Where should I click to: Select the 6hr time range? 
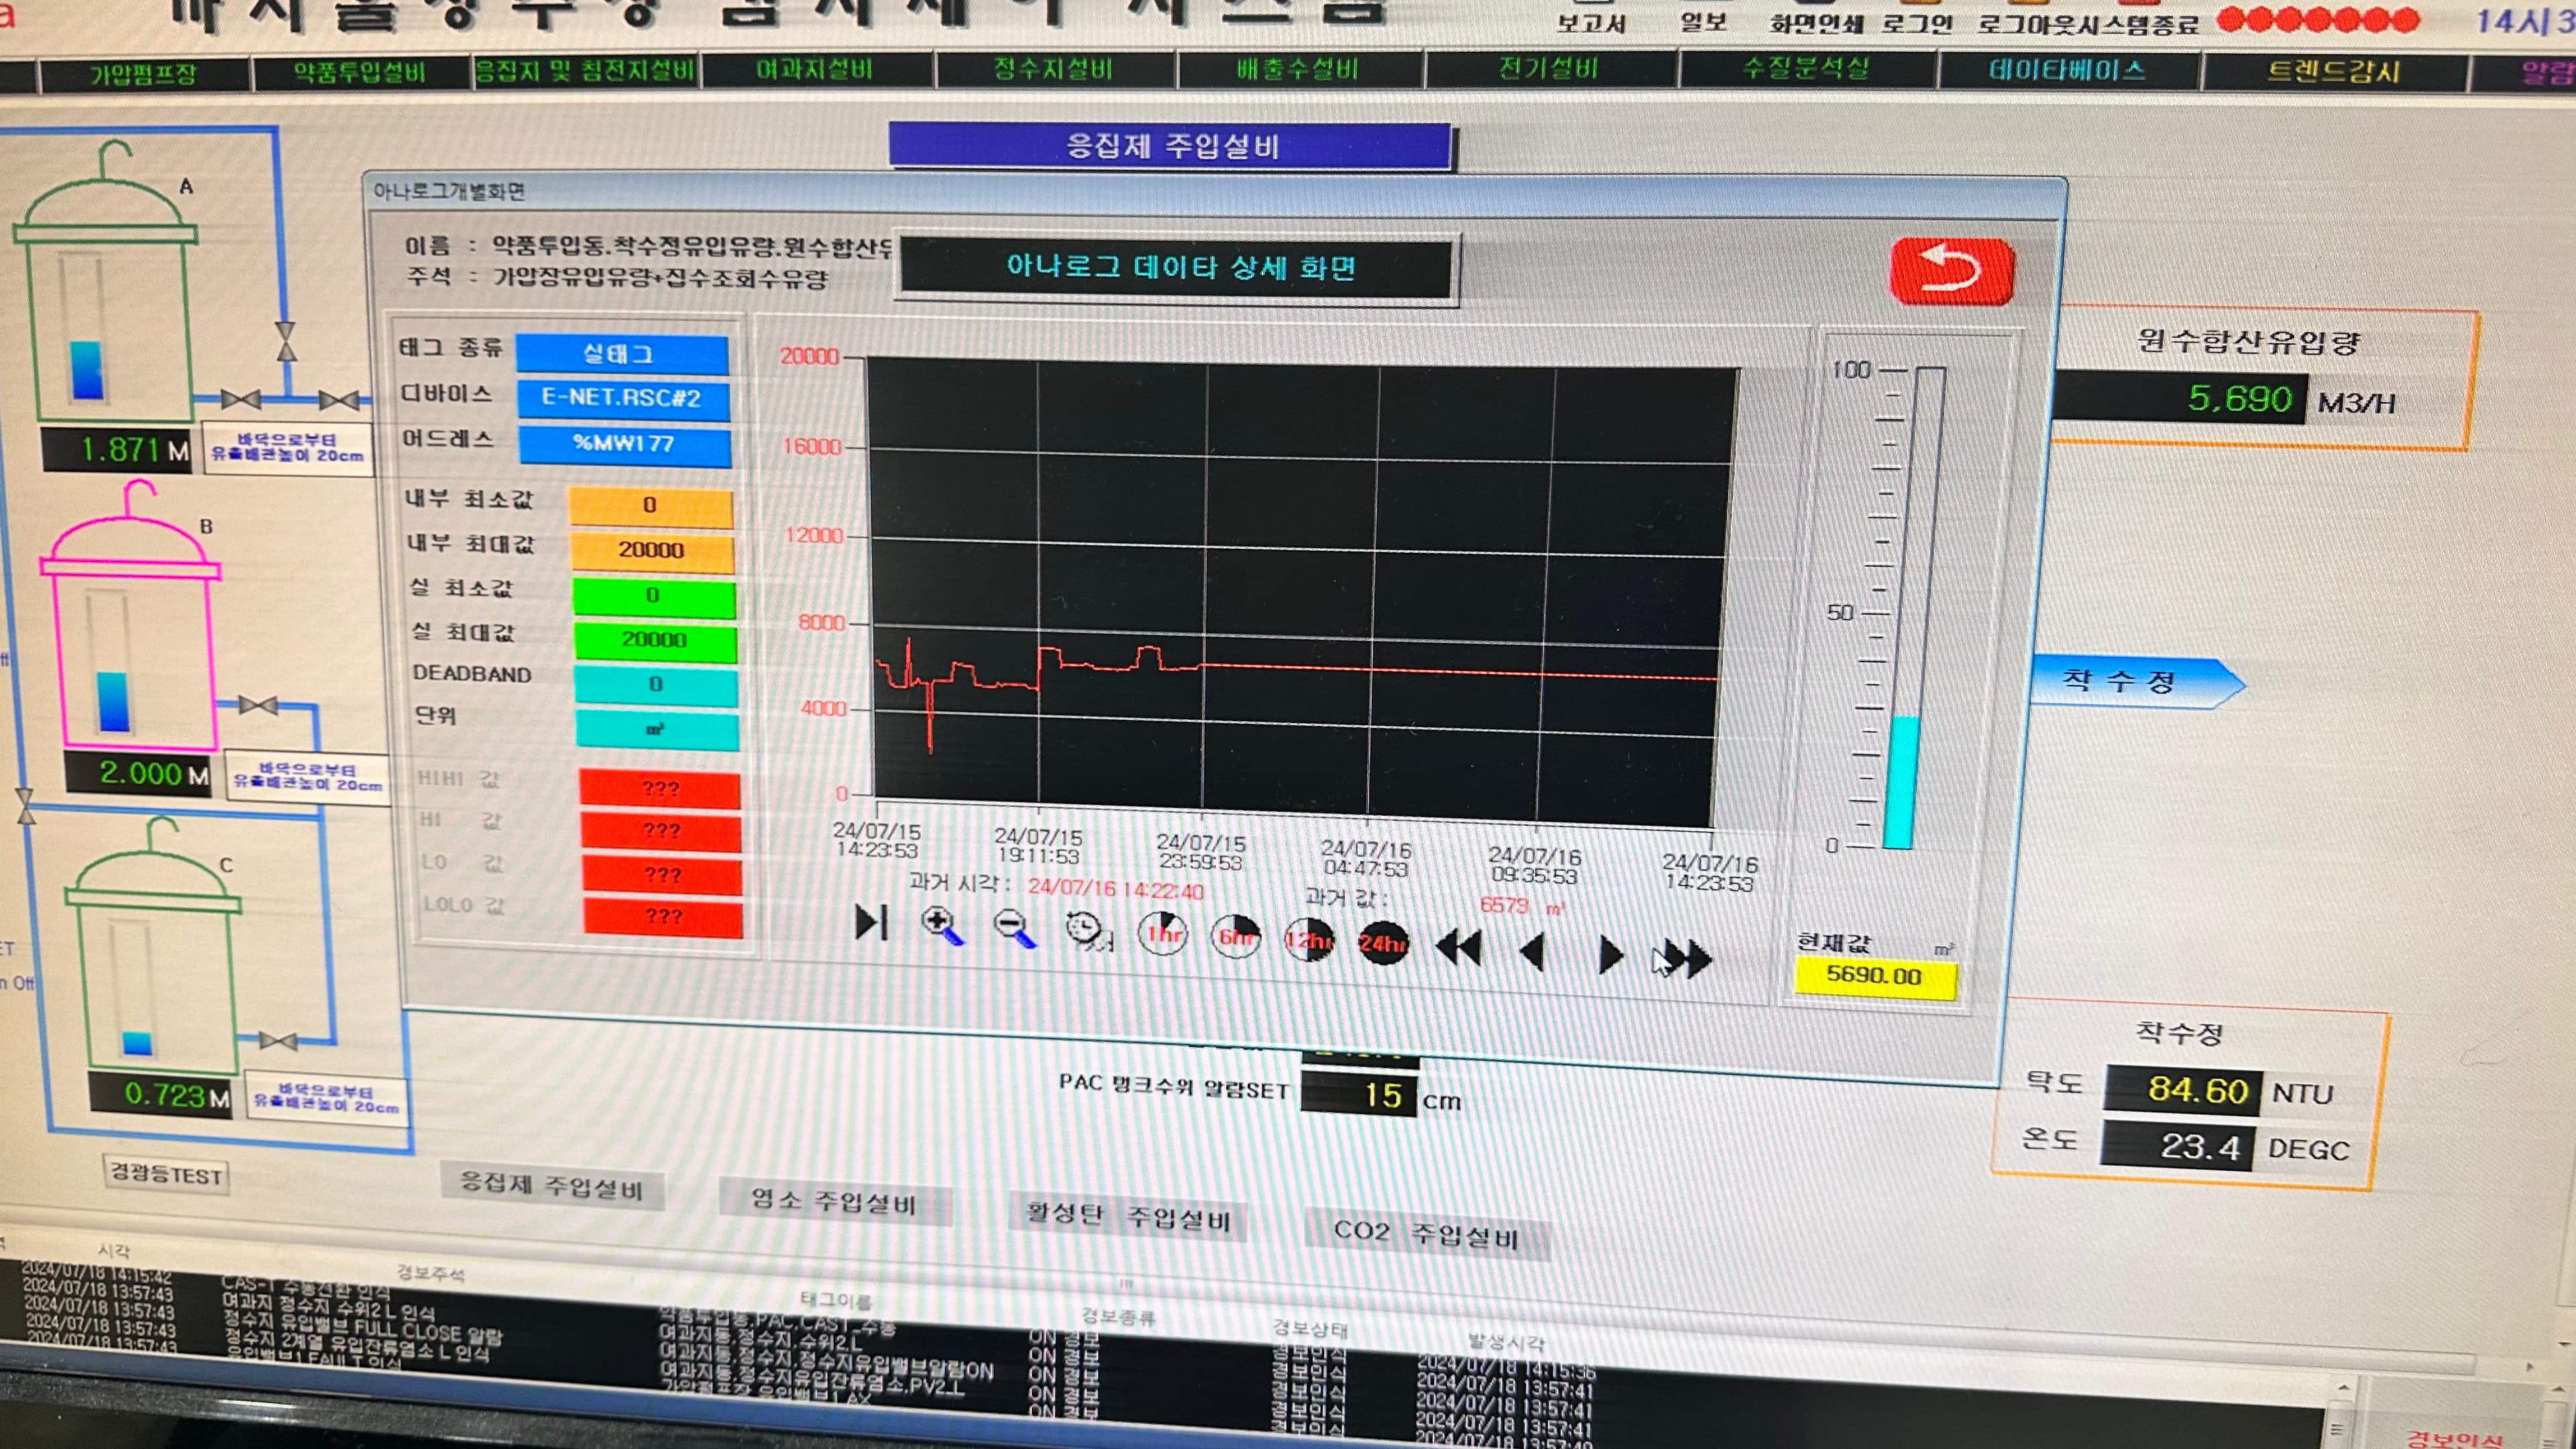pyautogui.click(x=1236, y=940)
